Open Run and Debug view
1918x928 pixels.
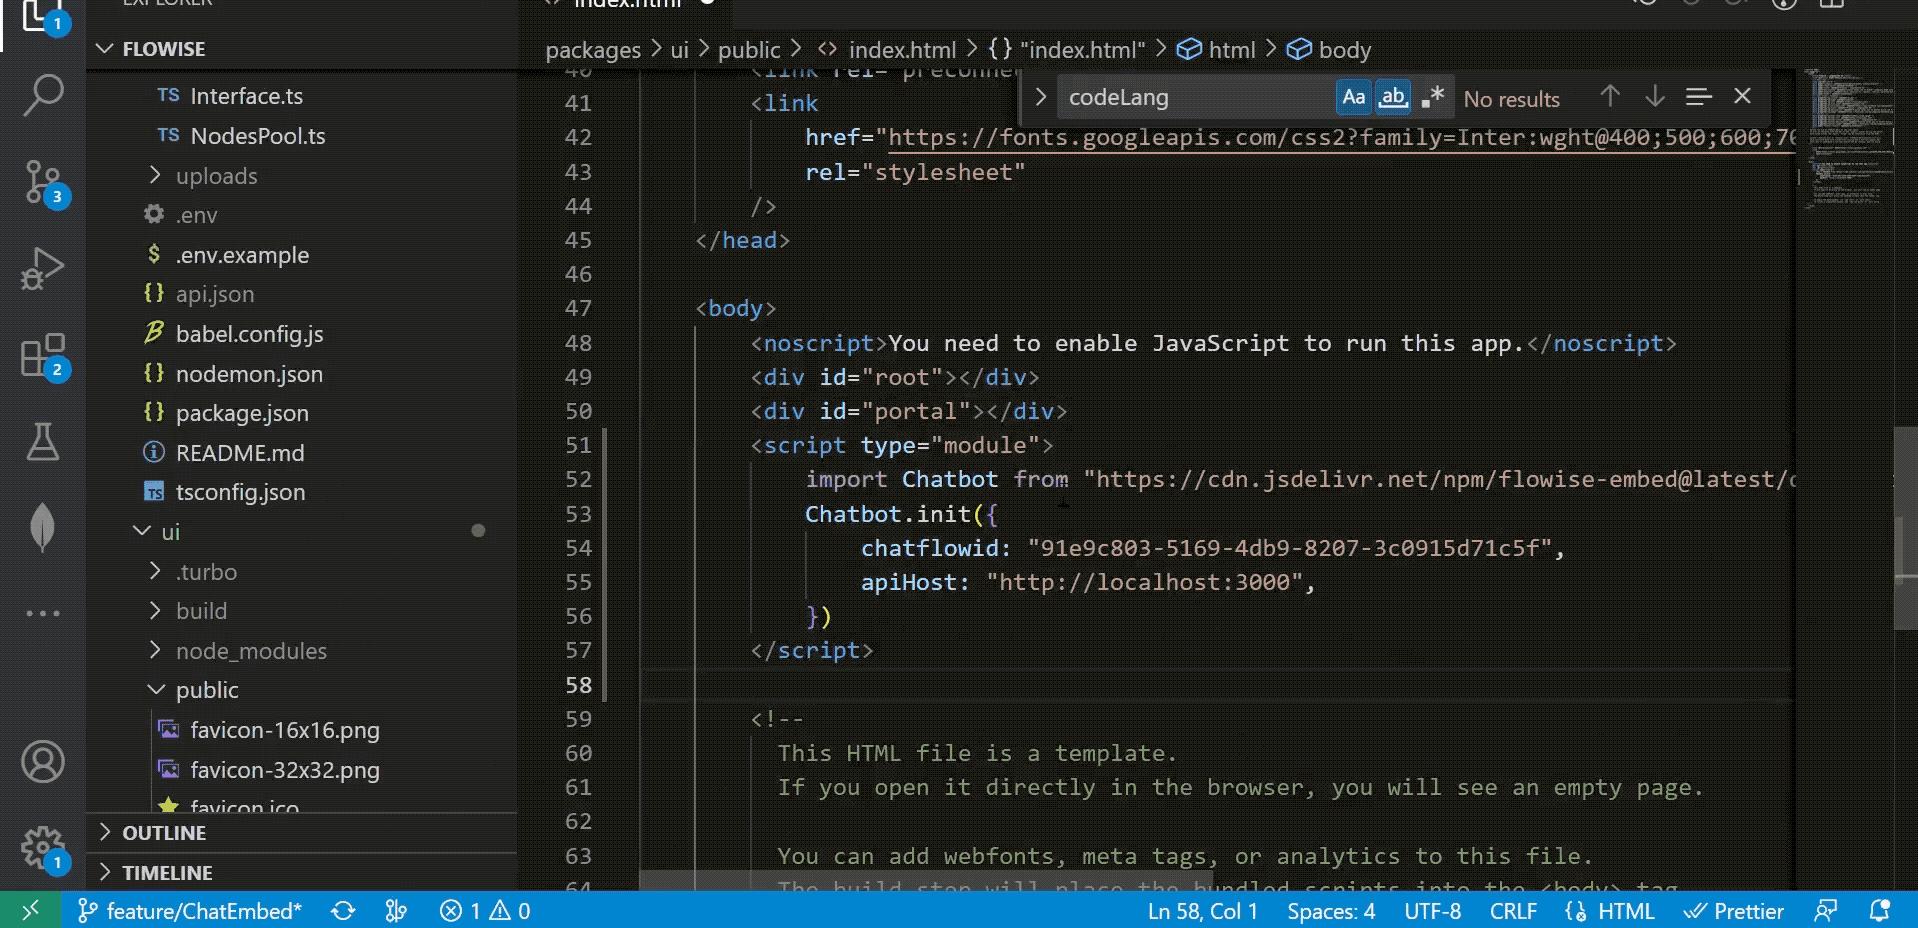pyautogui.click(x=43, y=269)
